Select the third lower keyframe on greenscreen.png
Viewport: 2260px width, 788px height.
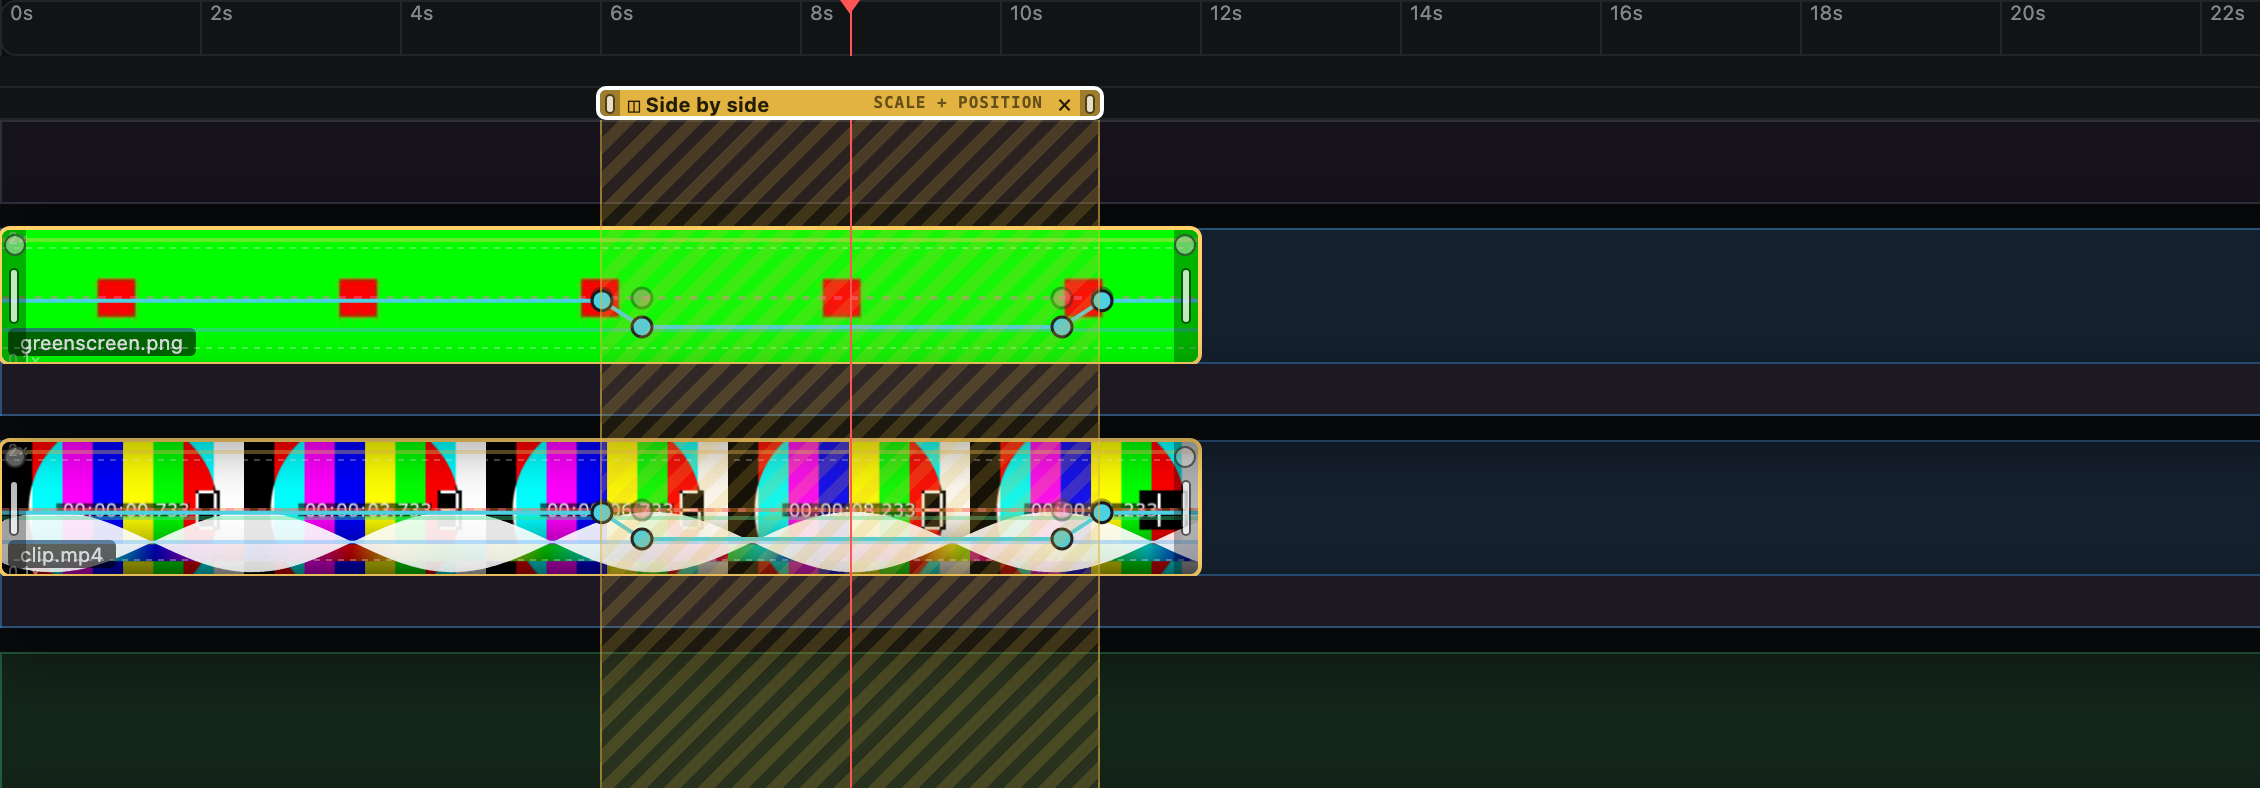[x=1062, y=327]
